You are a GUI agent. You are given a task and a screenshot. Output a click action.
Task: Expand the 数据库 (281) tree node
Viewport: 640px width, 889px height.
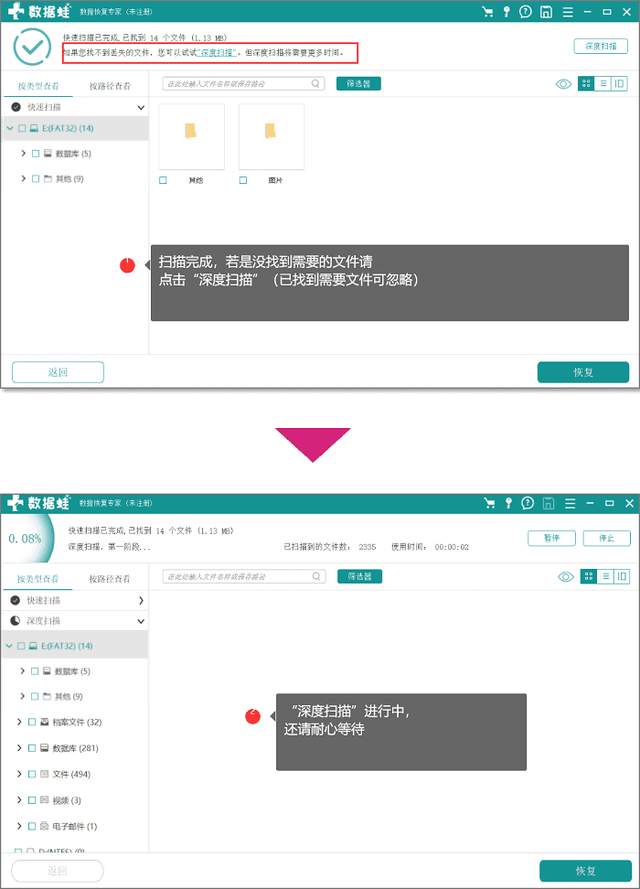coord(19,748)
